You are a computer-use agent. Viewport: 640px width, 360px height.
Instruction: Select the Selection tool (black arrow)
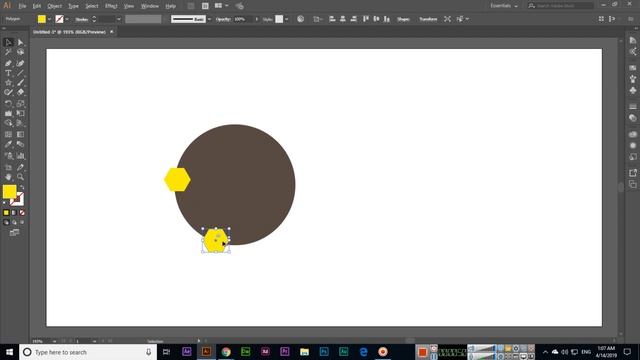coord(8,42)
